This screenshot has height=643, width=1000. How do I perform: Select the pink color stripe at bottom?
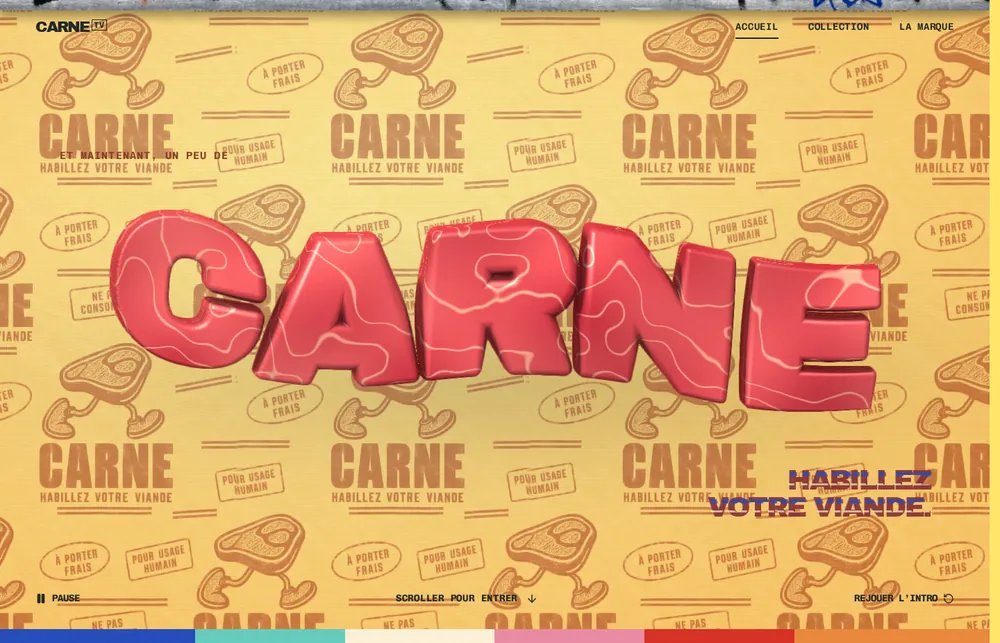[570, 636]
